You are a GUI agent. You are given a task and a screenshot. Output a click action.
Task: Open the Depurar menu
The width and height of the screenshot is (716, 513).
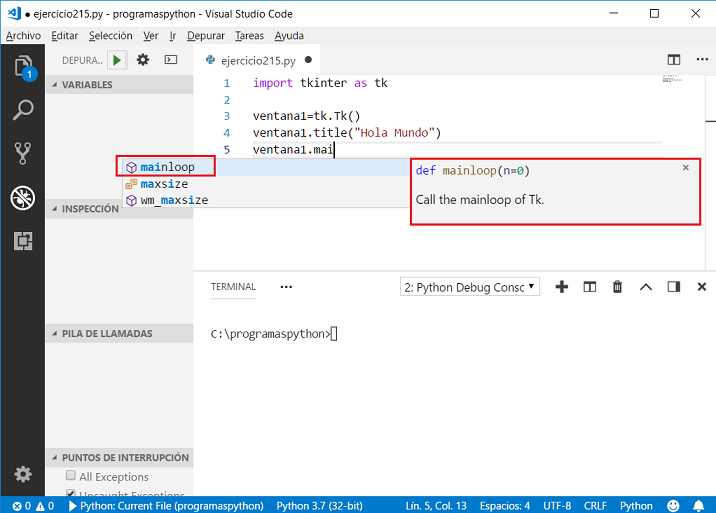pyautogui.click(x=205, y=36)
